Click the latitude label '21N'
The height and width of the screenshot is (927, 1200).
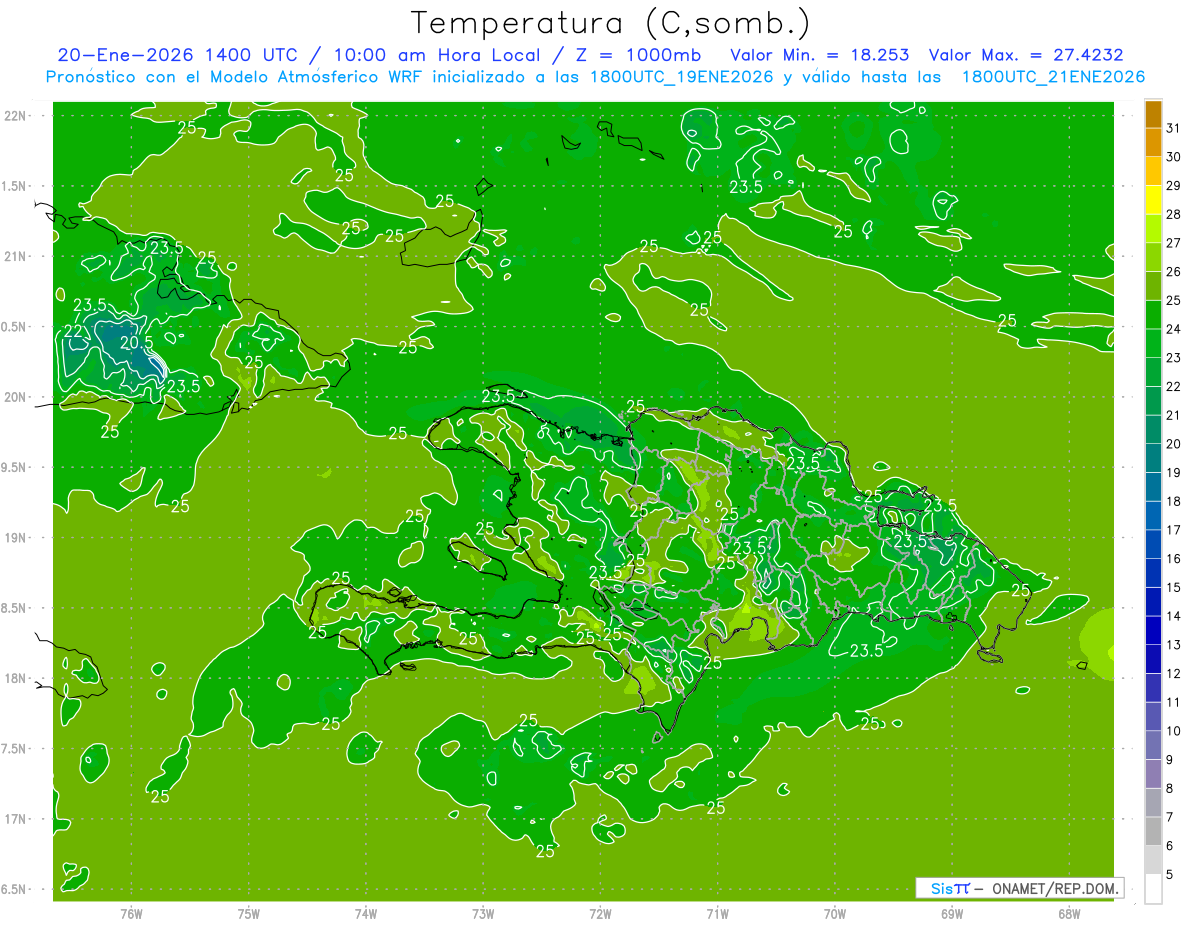tap(15, 256)
